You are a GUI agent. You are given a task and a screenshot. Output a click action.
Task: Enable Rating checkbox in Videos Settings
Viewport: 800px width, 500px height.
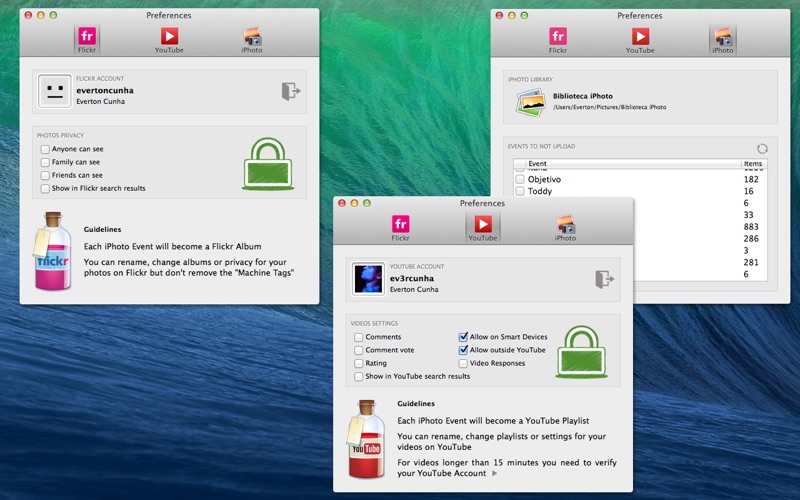(359, 363)
